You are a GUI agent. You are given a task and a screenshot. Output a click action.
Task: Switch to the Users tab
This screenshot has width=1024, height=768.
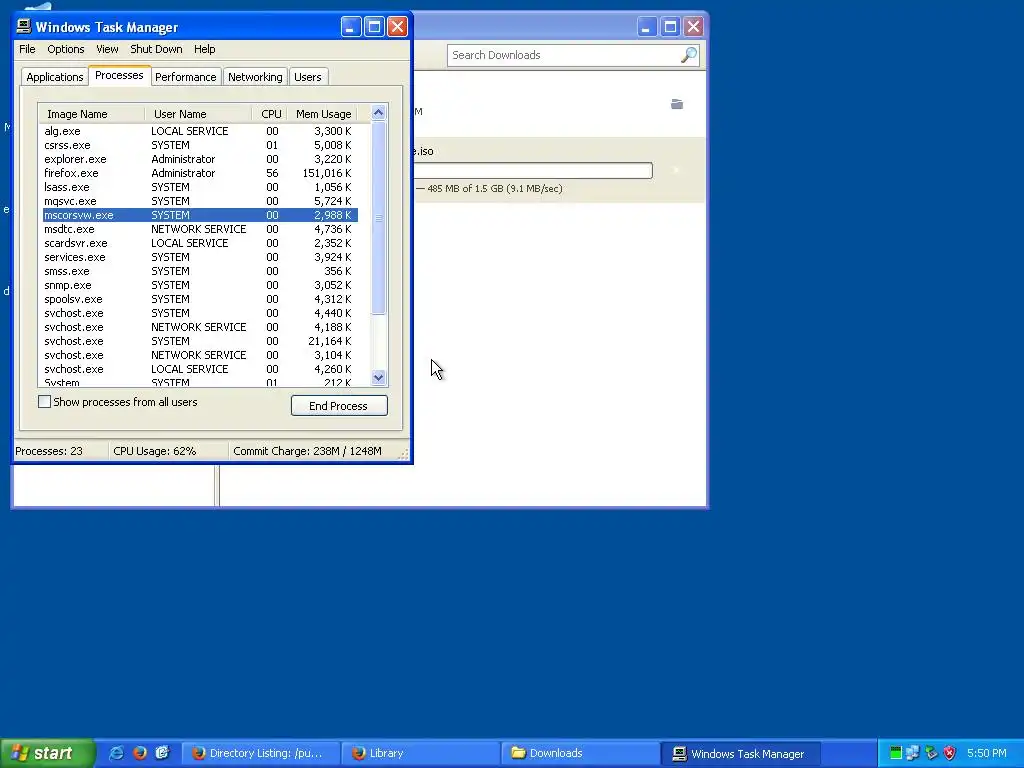click(308, 77)
